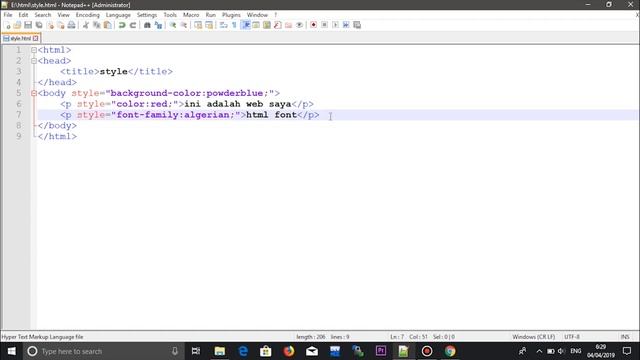Click the Print toolbar icon
Screen dimensions: 640x360
click(71, 25)
